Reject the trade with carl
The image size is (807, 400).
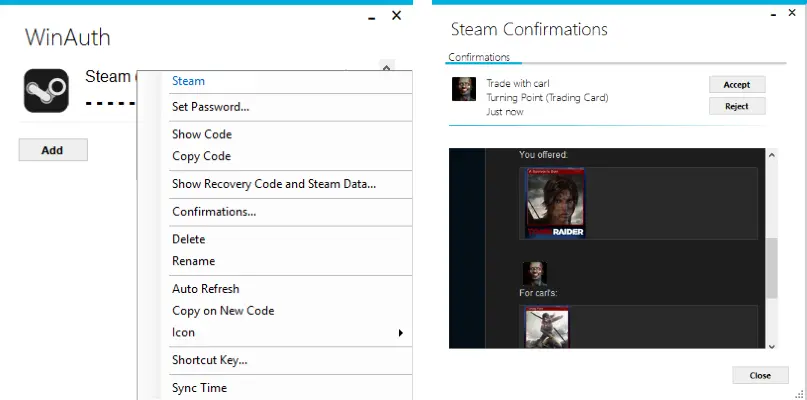click(737, 106)
